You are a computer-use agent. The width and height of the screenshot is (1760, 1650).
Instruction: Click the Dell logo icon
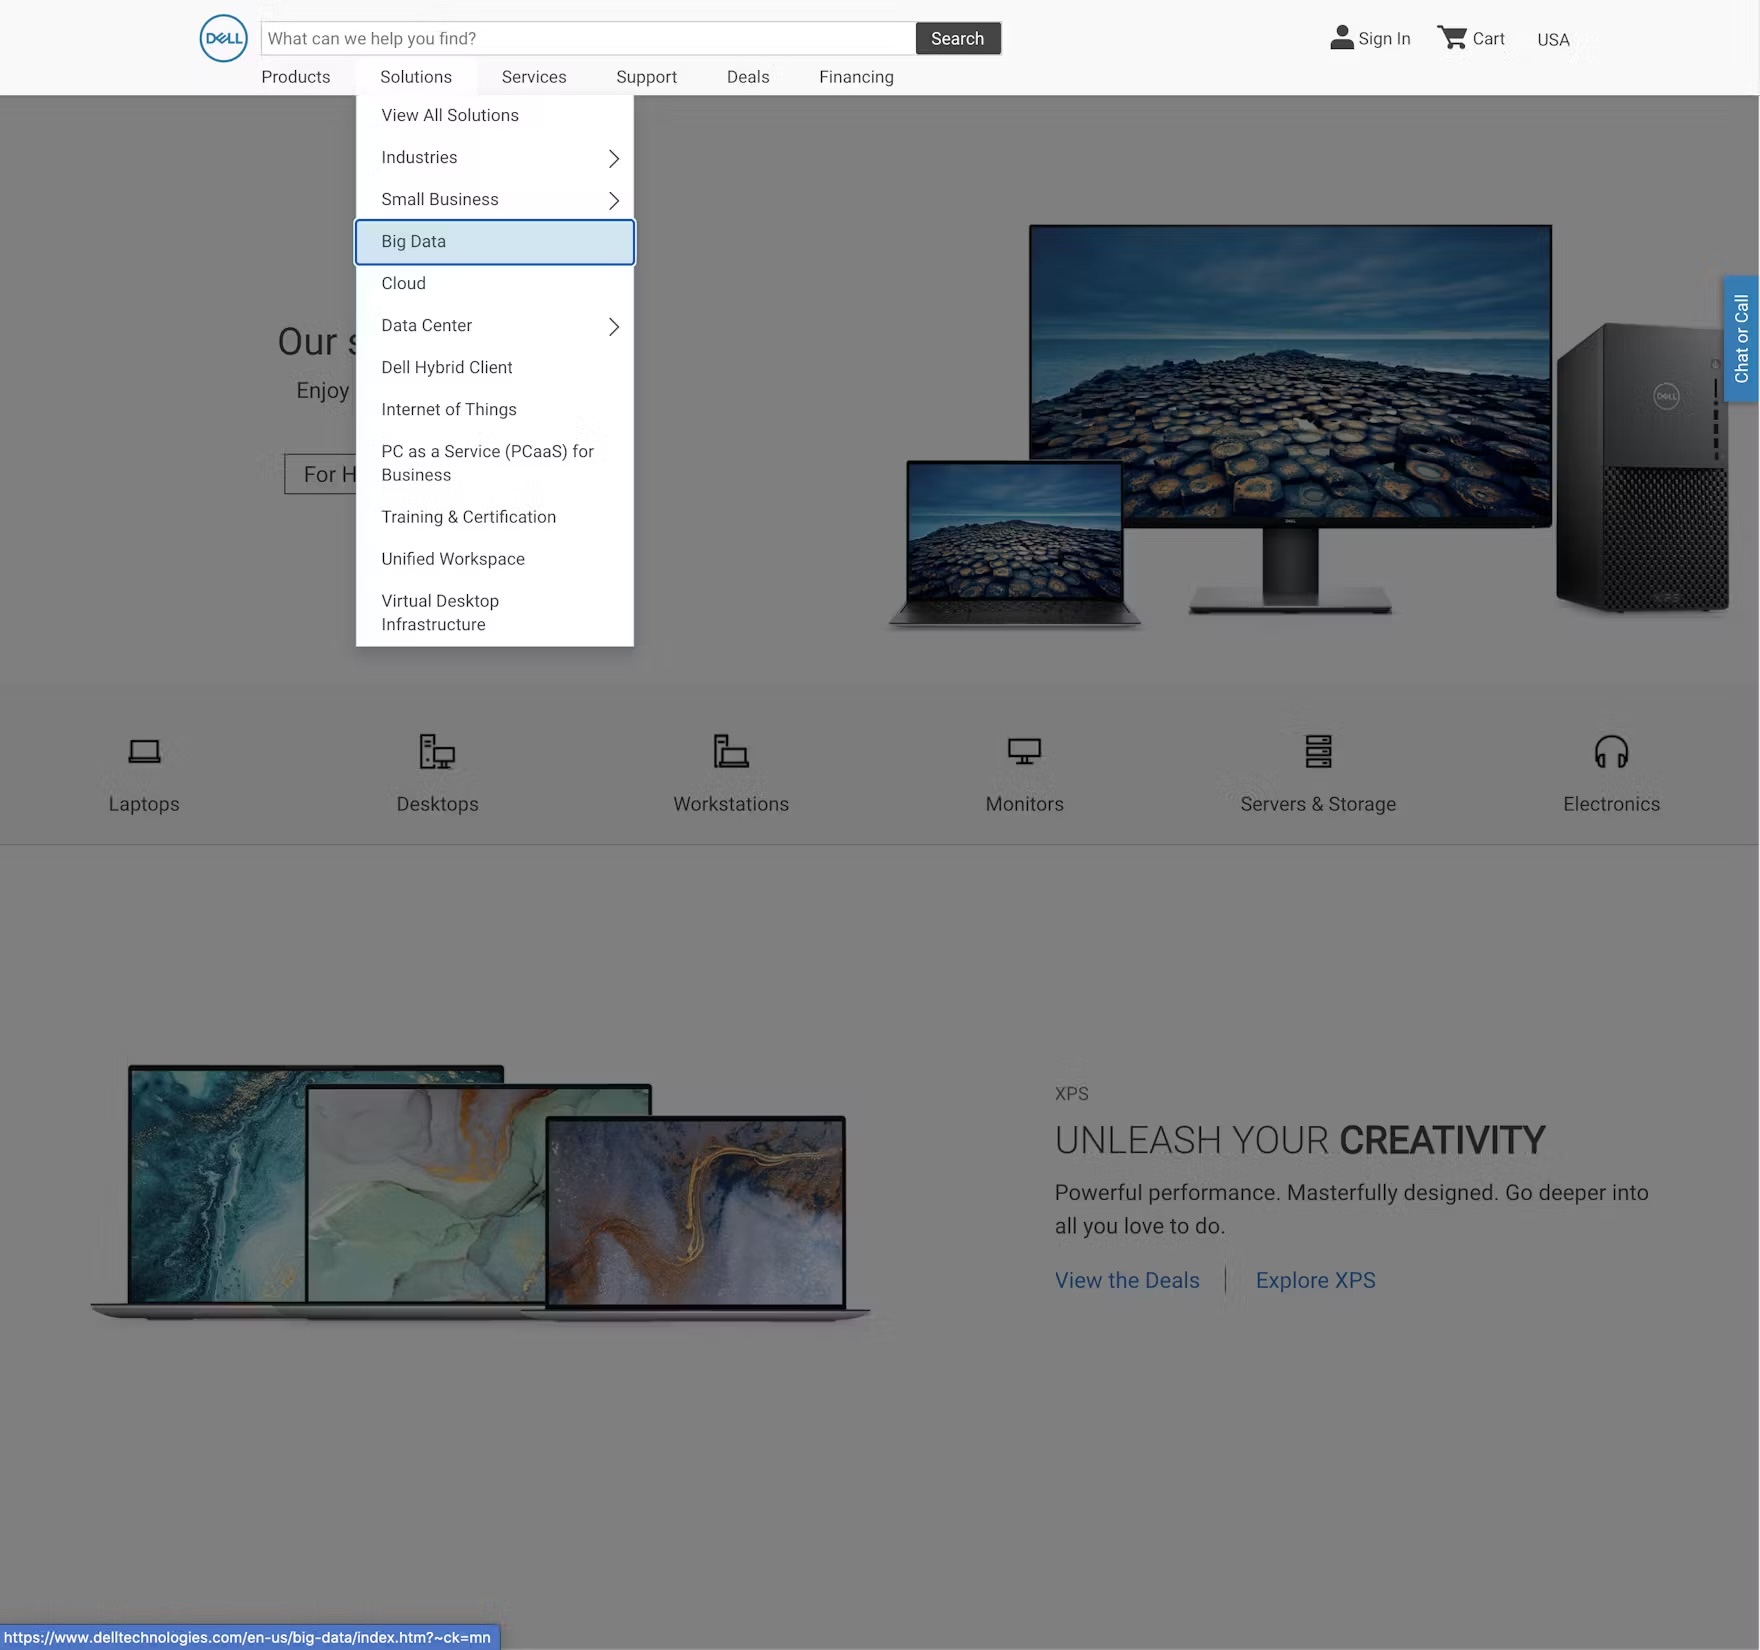pyautogui.click(x=223, y=39)
